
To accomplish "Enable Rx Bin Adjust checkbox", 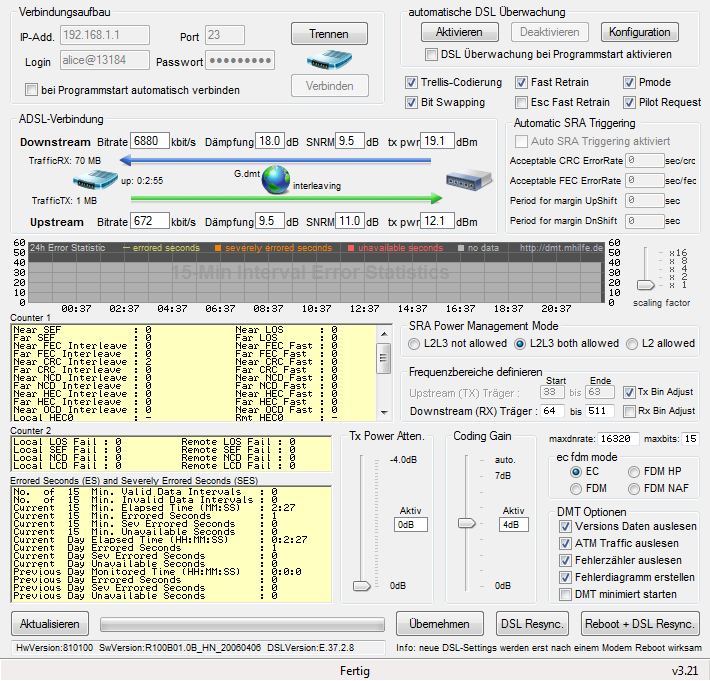I will 629,411.
